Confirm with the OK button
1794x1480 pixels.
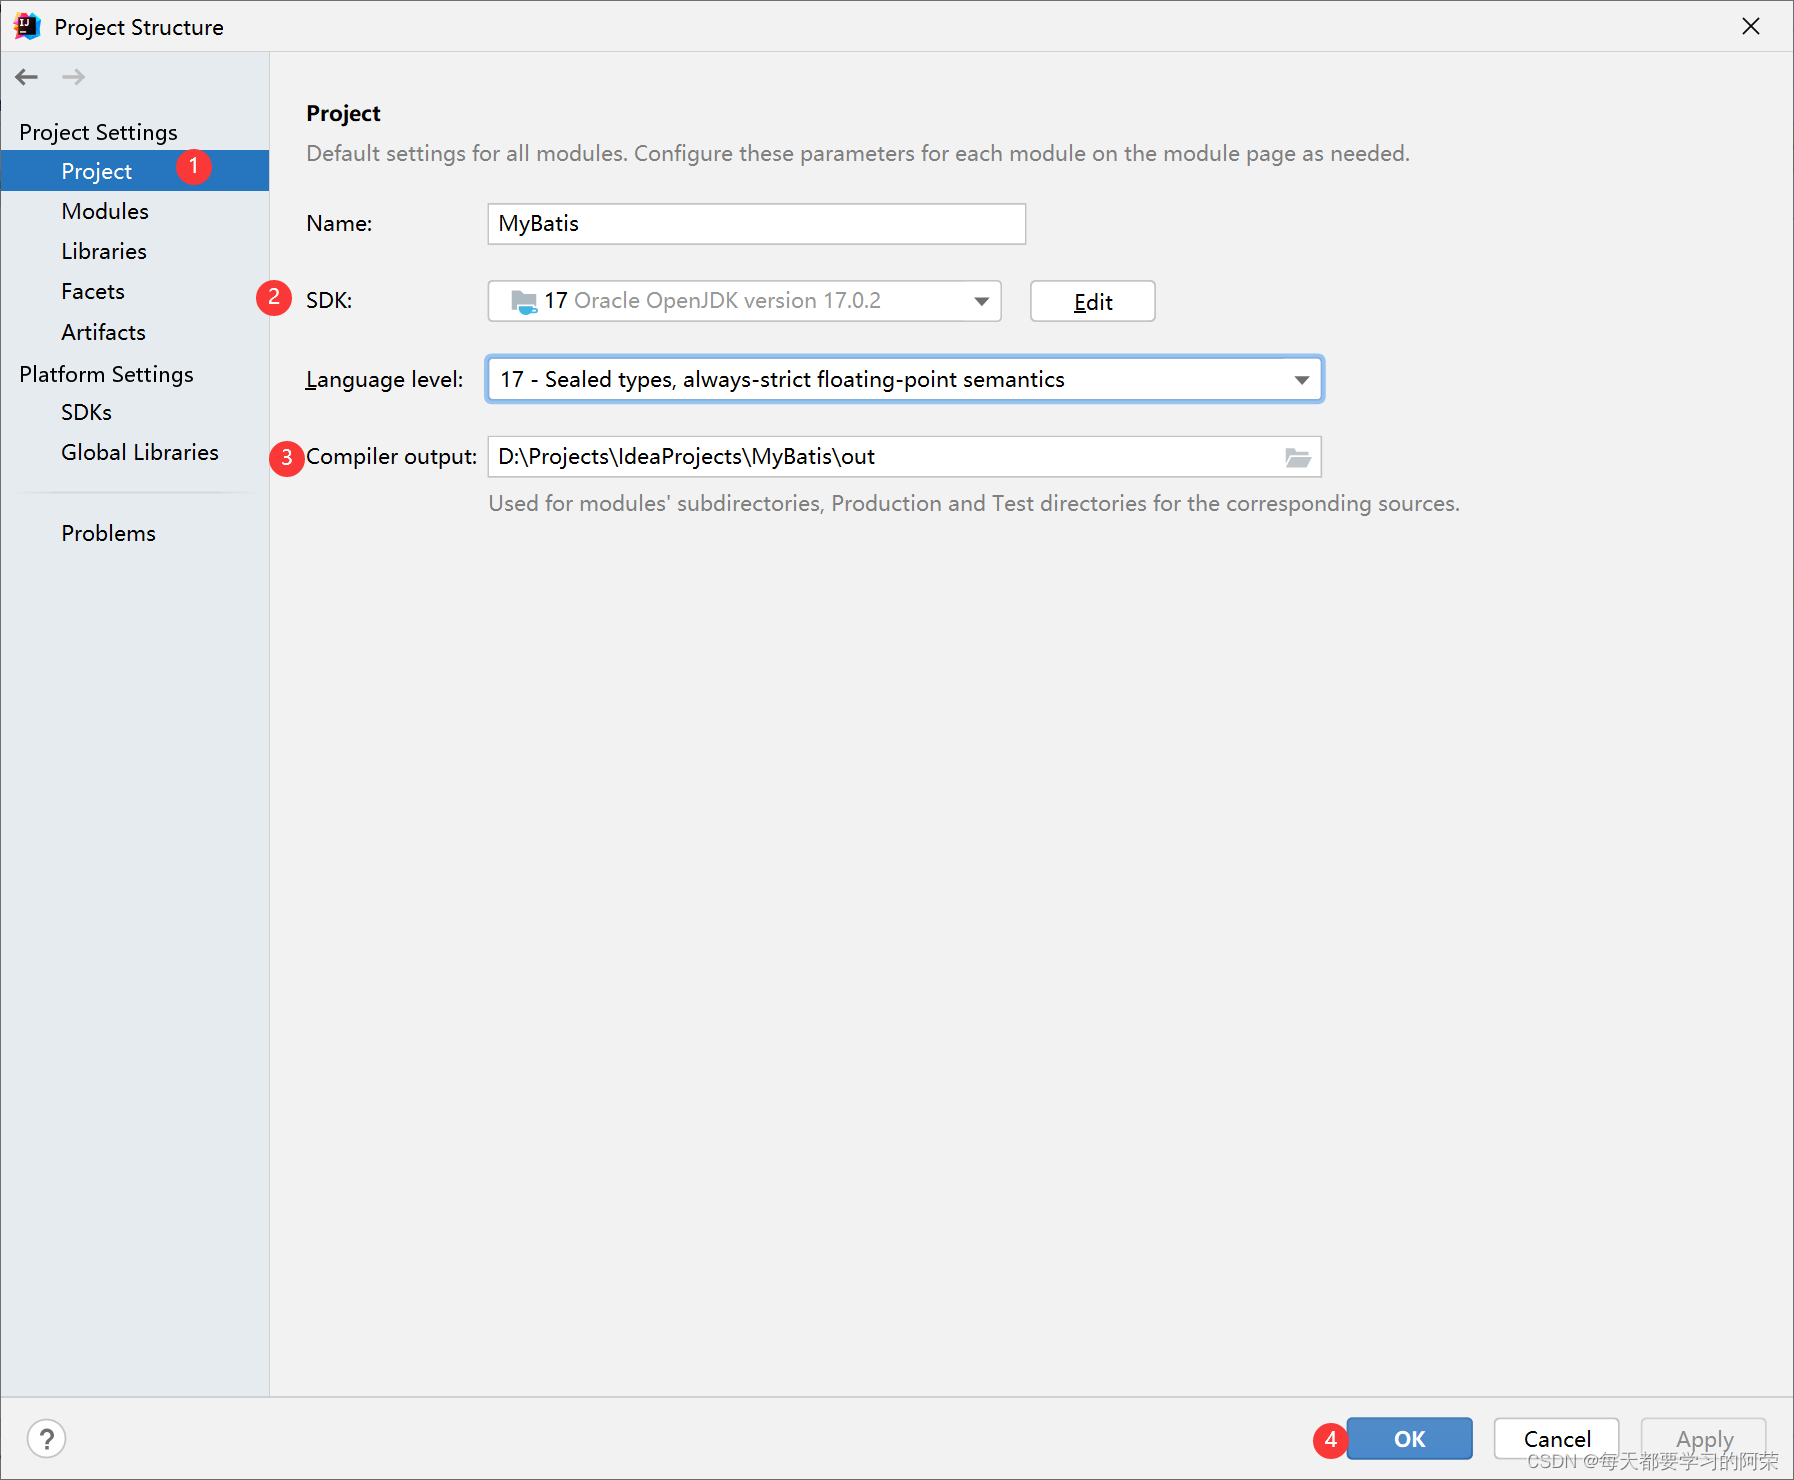pos(1409,1439)
